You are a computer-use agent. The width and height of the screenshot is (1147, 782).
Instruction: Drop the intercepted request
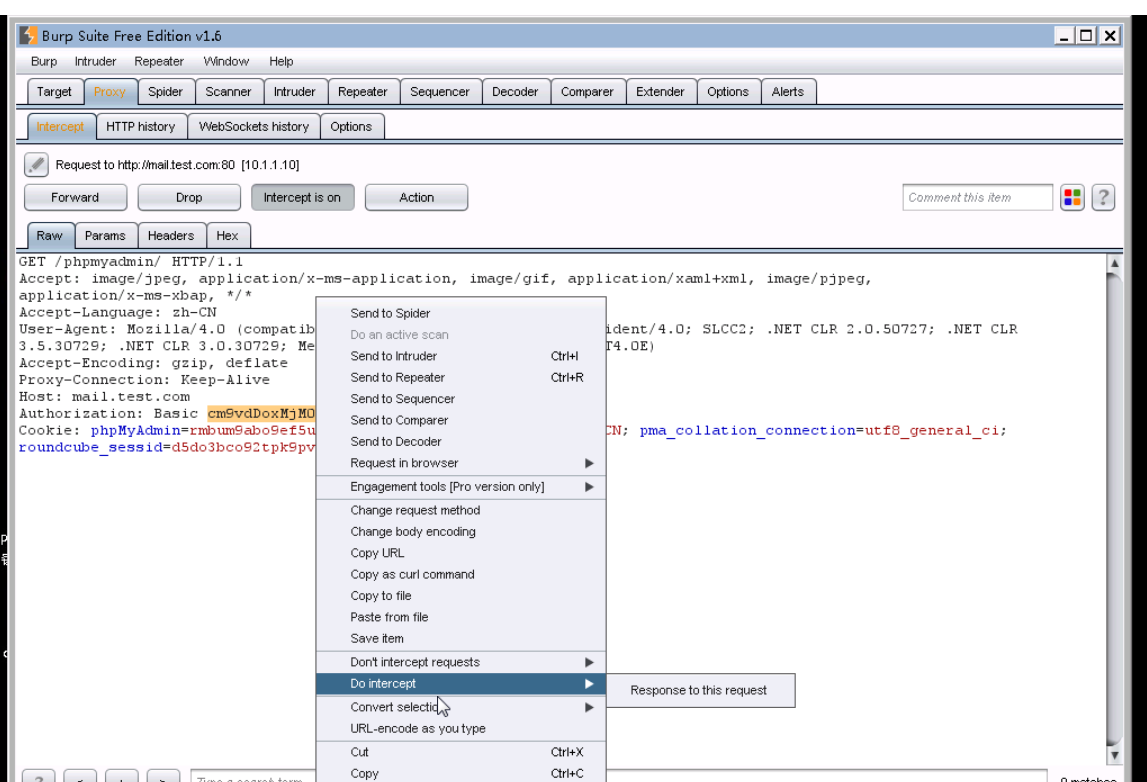click(189, 198)
